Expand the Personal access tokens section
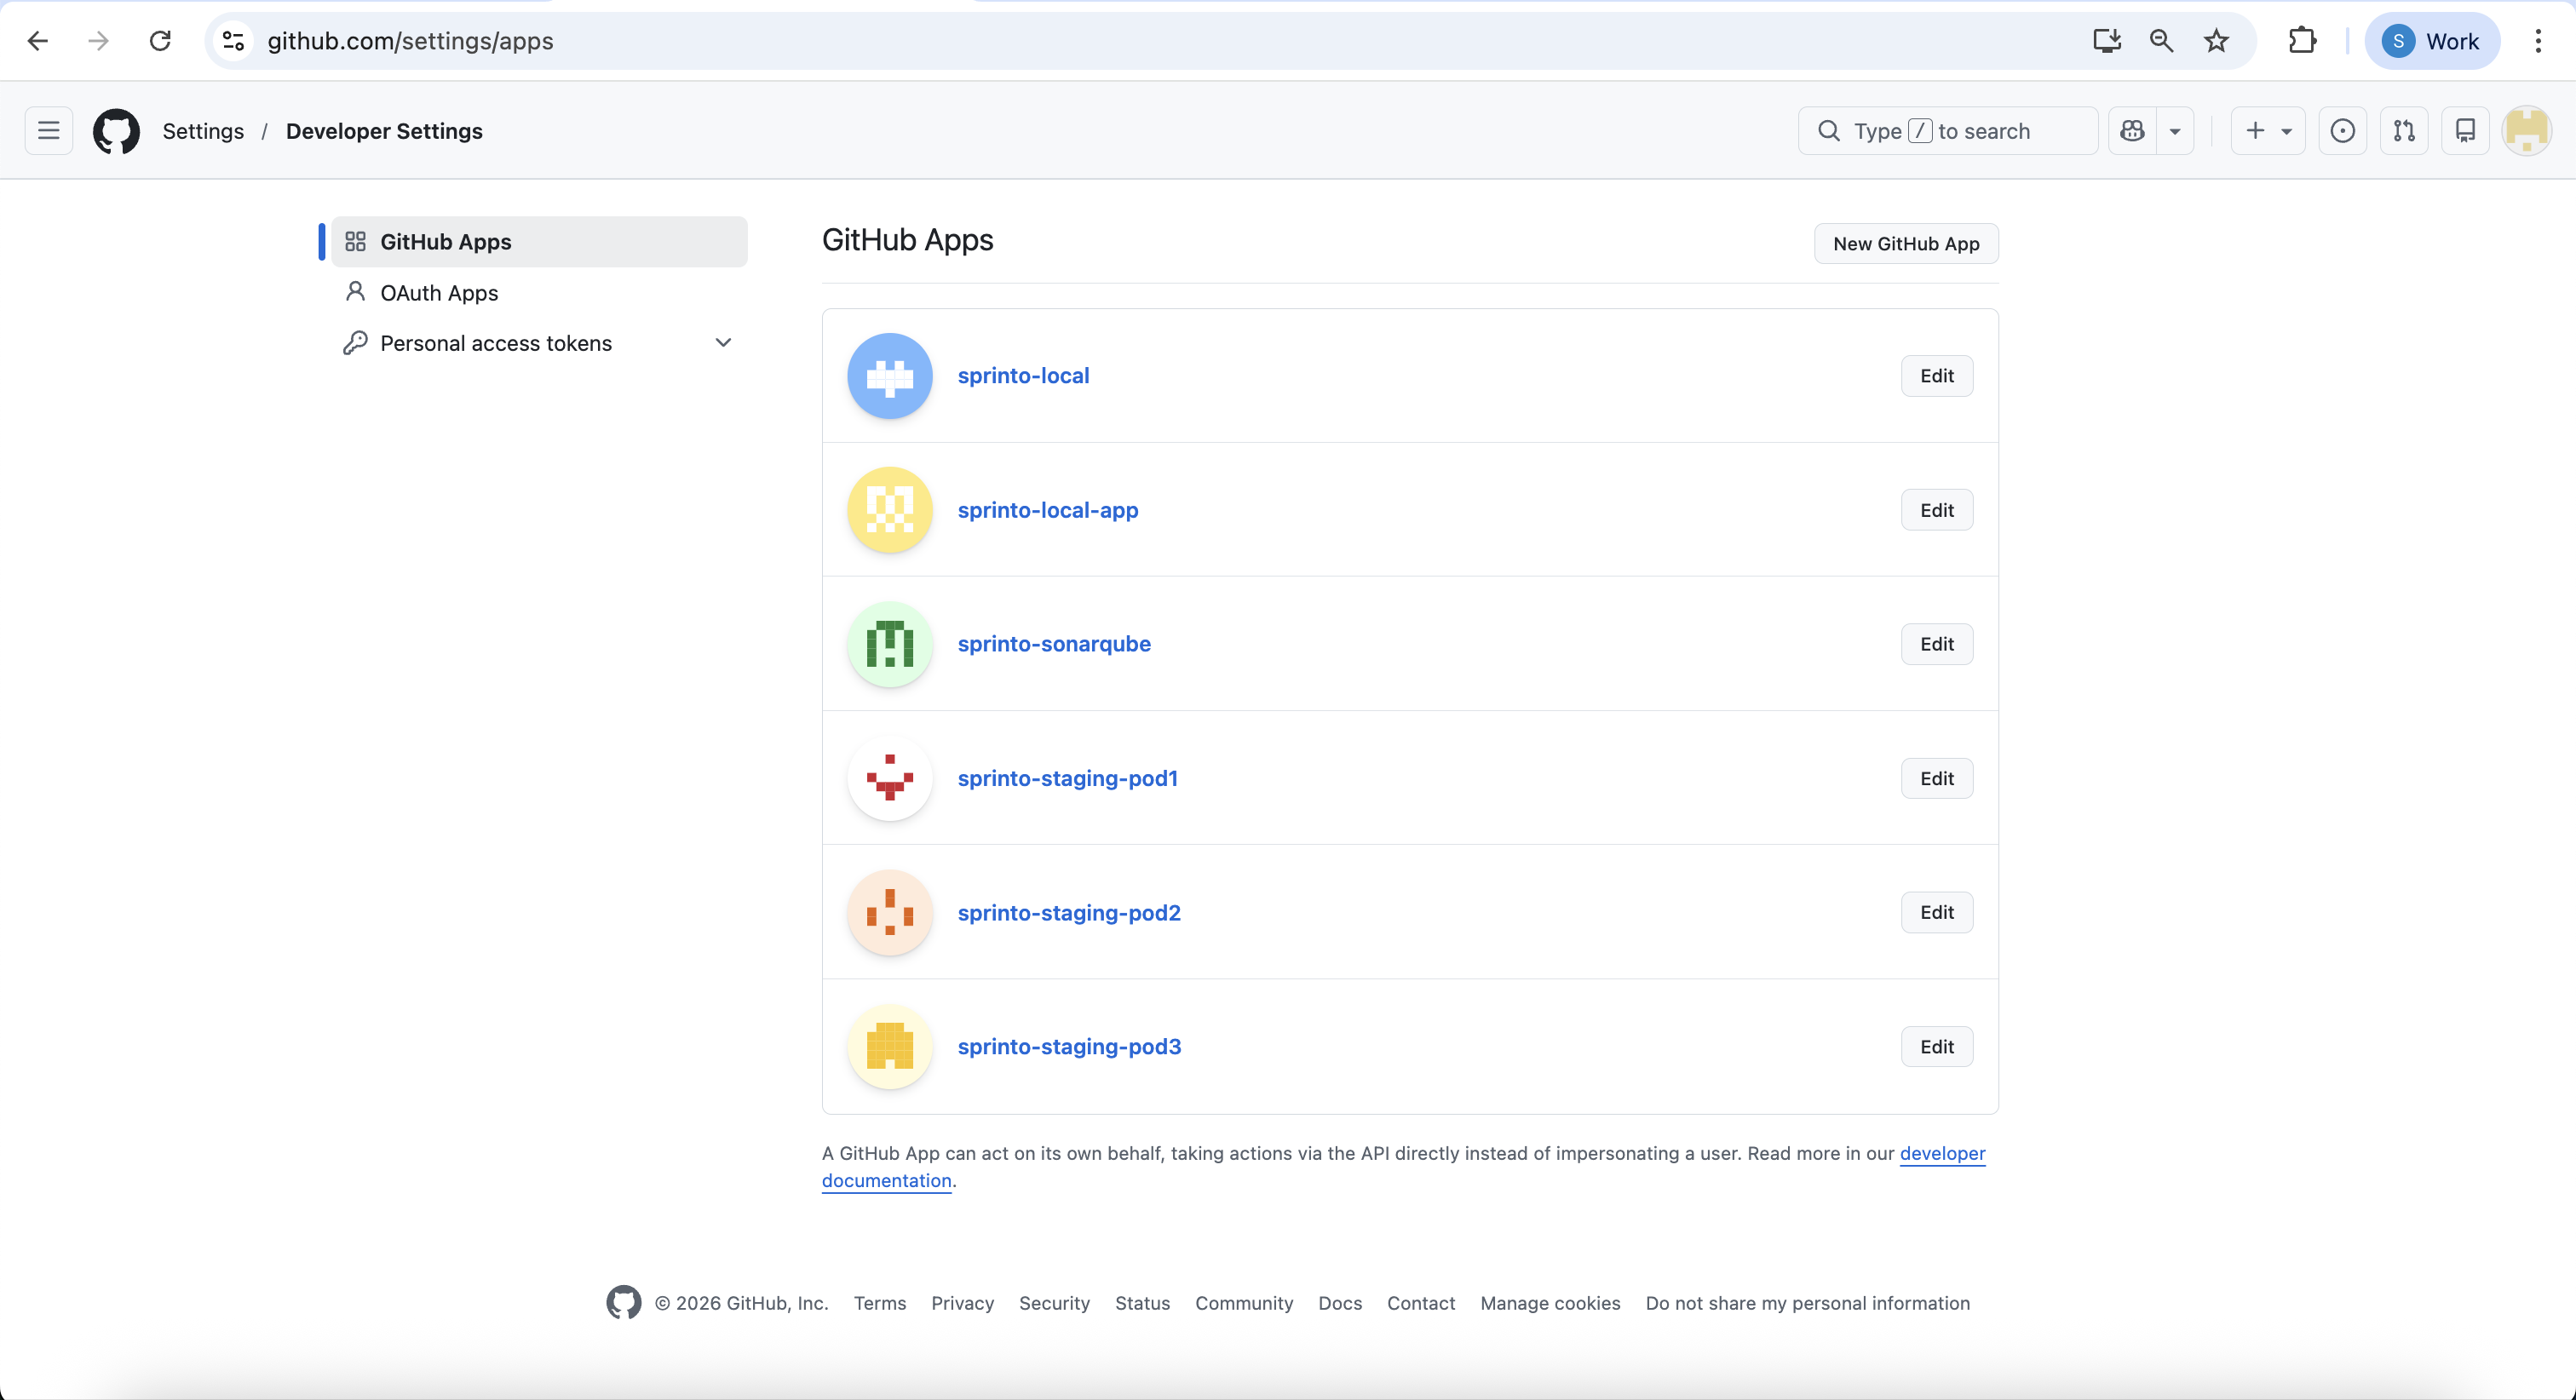The width and height of the screenshot is (2576, 1400). pyautogui.click(x=723, y=343)
